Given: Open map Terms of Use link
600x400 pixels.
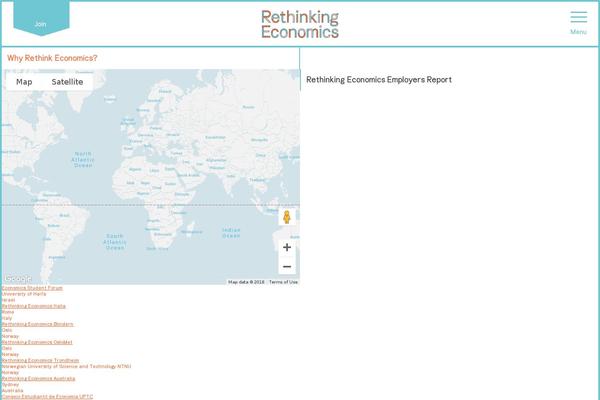Looking at the screenshot, I should coord(283,282).
